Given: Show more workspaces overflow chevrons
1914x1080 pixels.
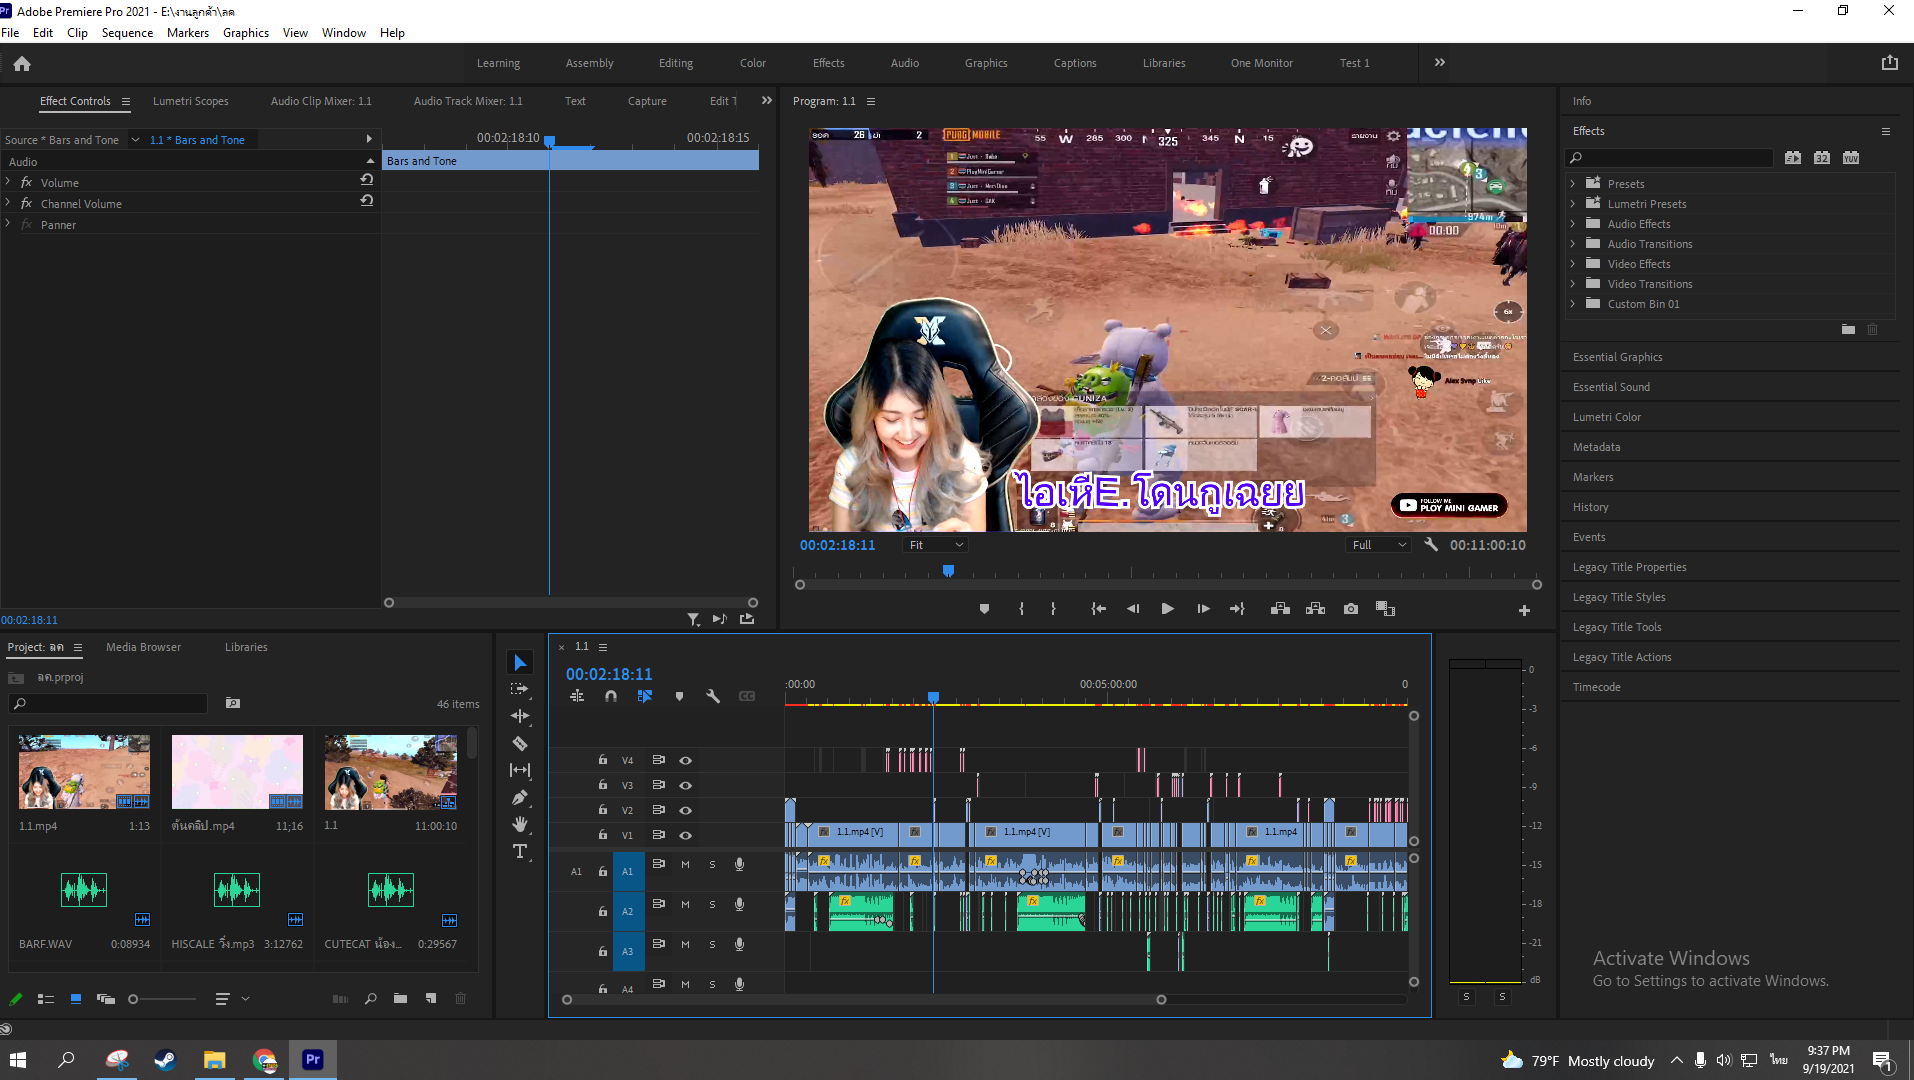Looking at the screenshot, I should point(1440,62).
